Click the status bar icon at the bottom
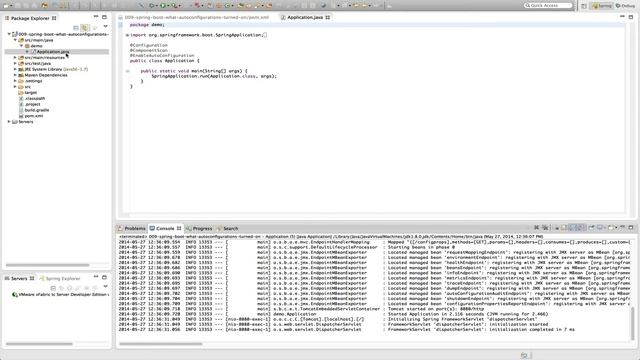 [x=525, y=356]
